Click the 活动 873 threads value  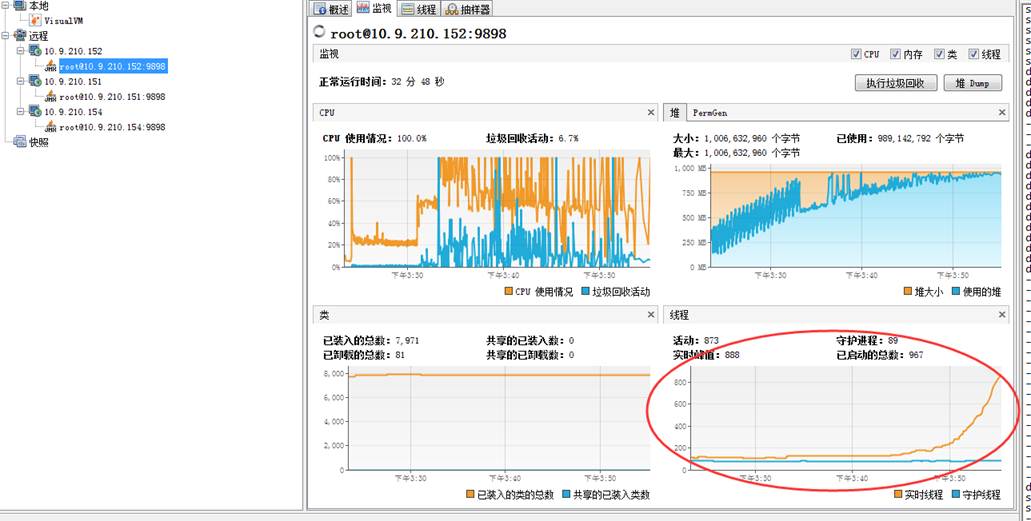click(x=711, y=341)
